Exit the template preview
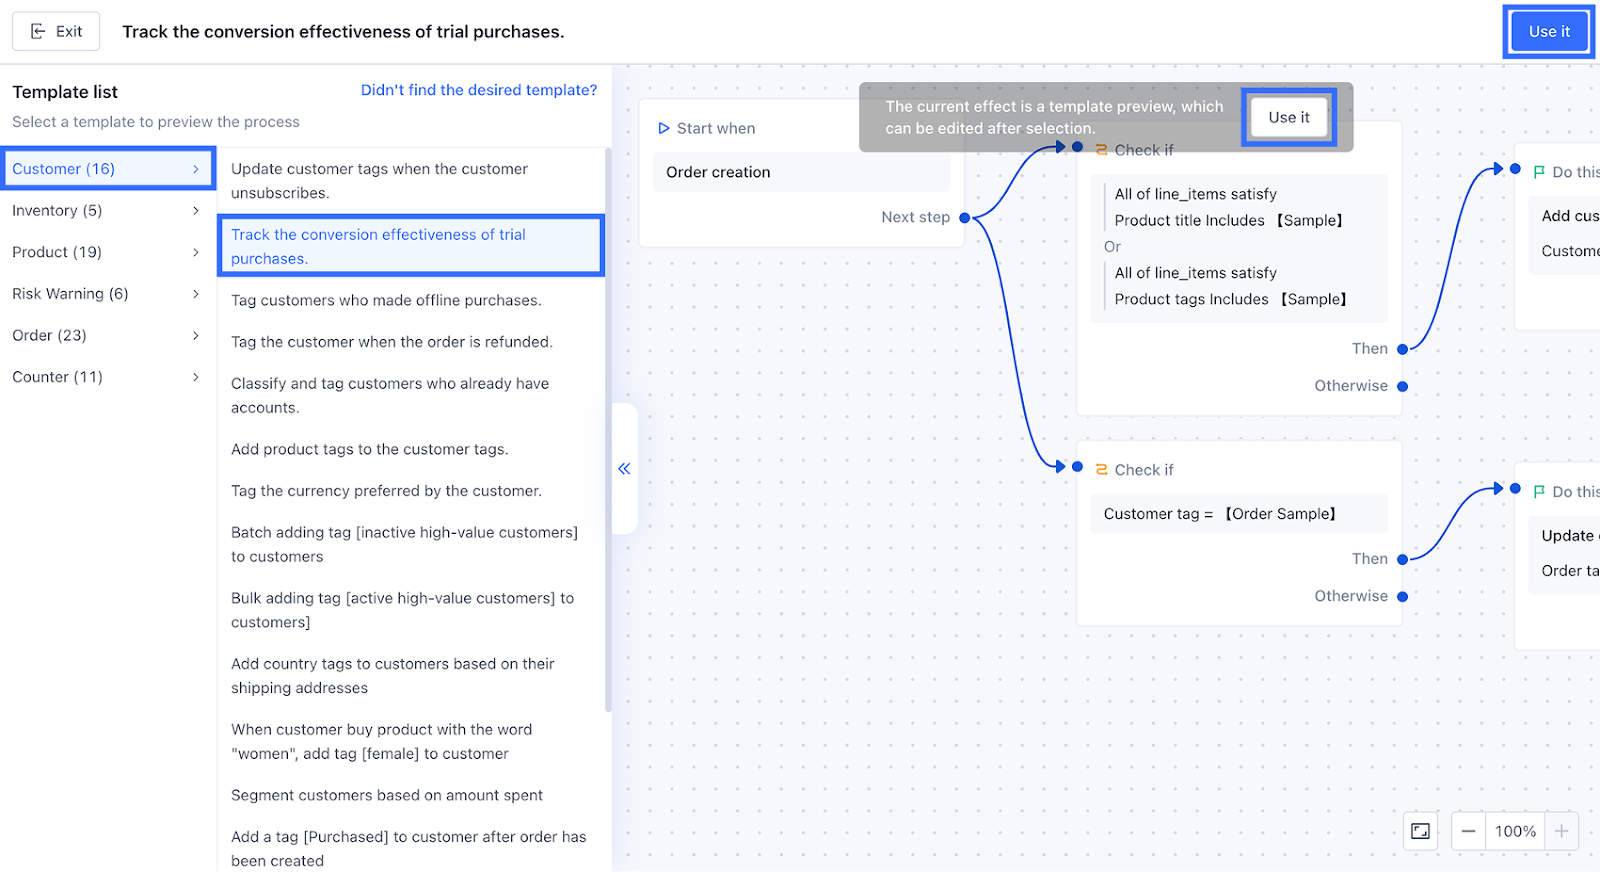Screen dimensions: 1600x872 [x=56, y=32]
